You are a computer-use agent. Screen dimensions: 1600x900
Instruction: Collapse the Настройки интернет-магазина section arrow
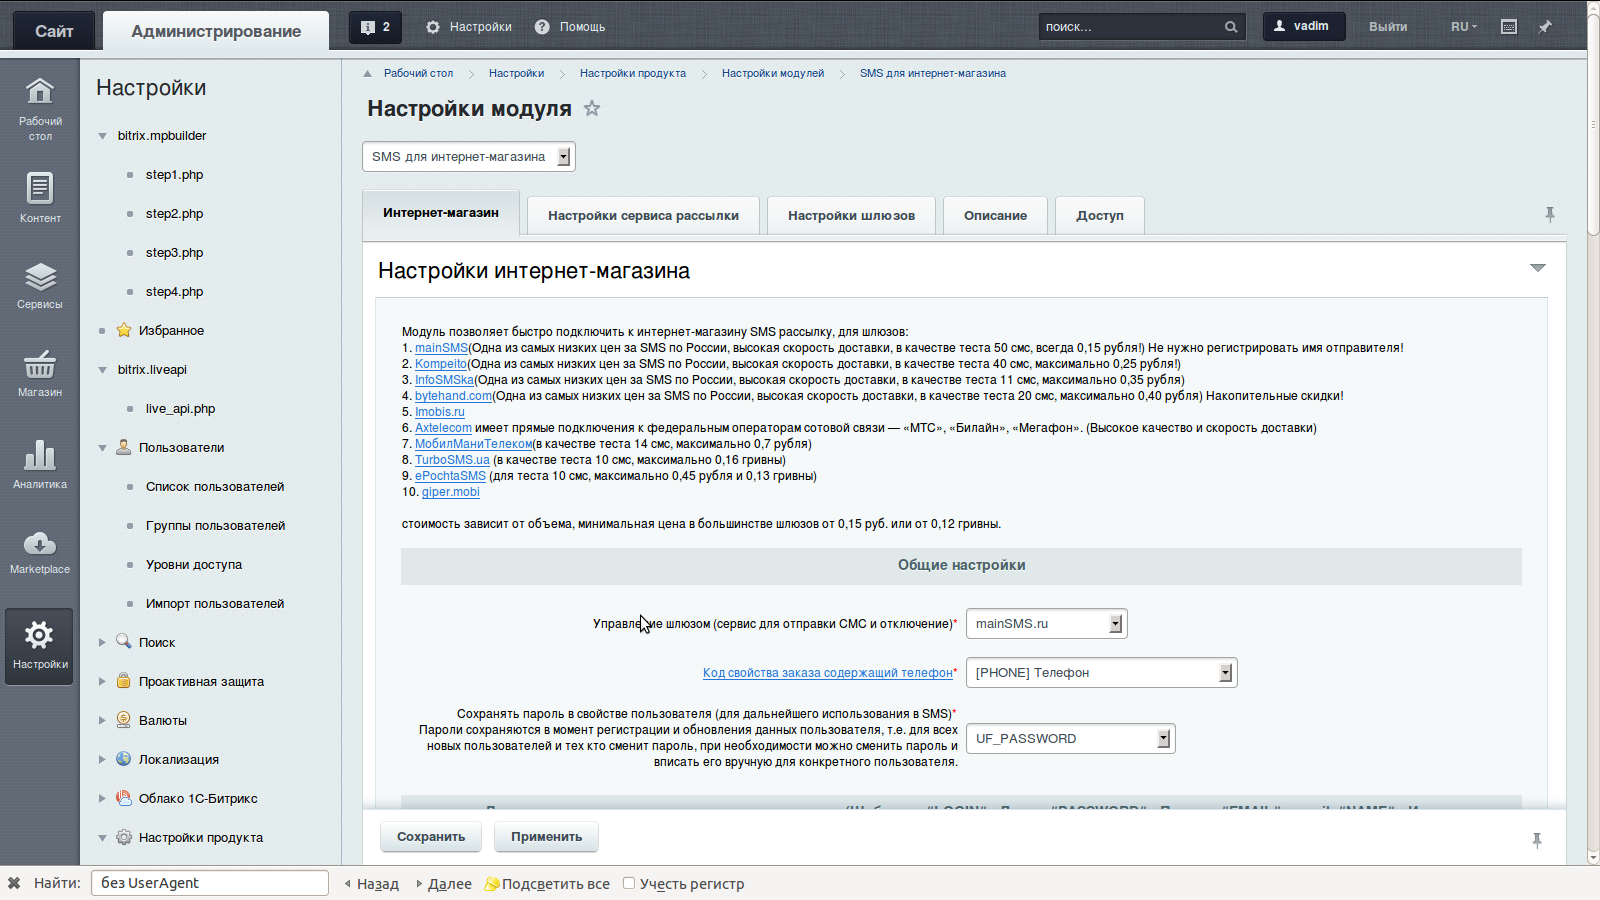[x=1537, y=268]
